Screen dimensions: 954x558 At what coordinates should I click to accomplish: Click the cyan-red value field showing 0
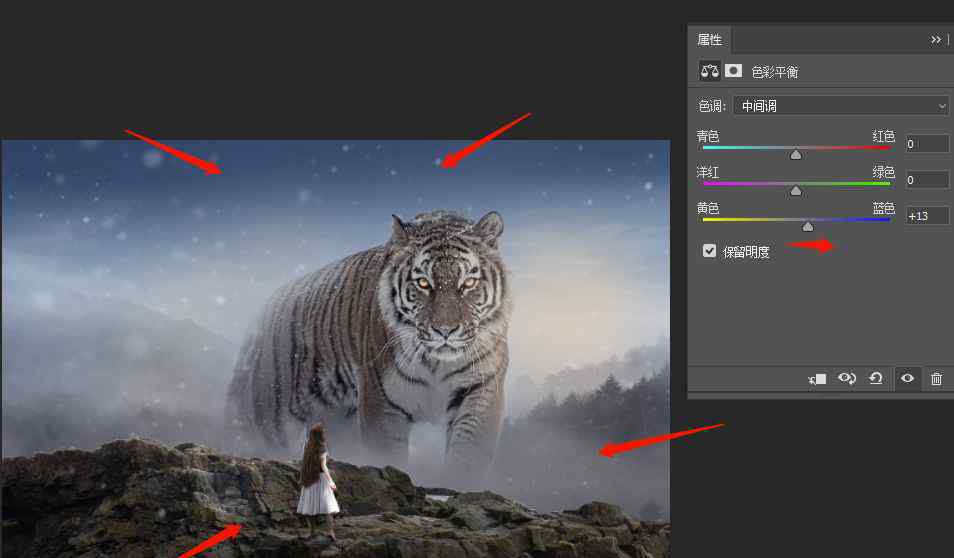(x=927, y=144)
